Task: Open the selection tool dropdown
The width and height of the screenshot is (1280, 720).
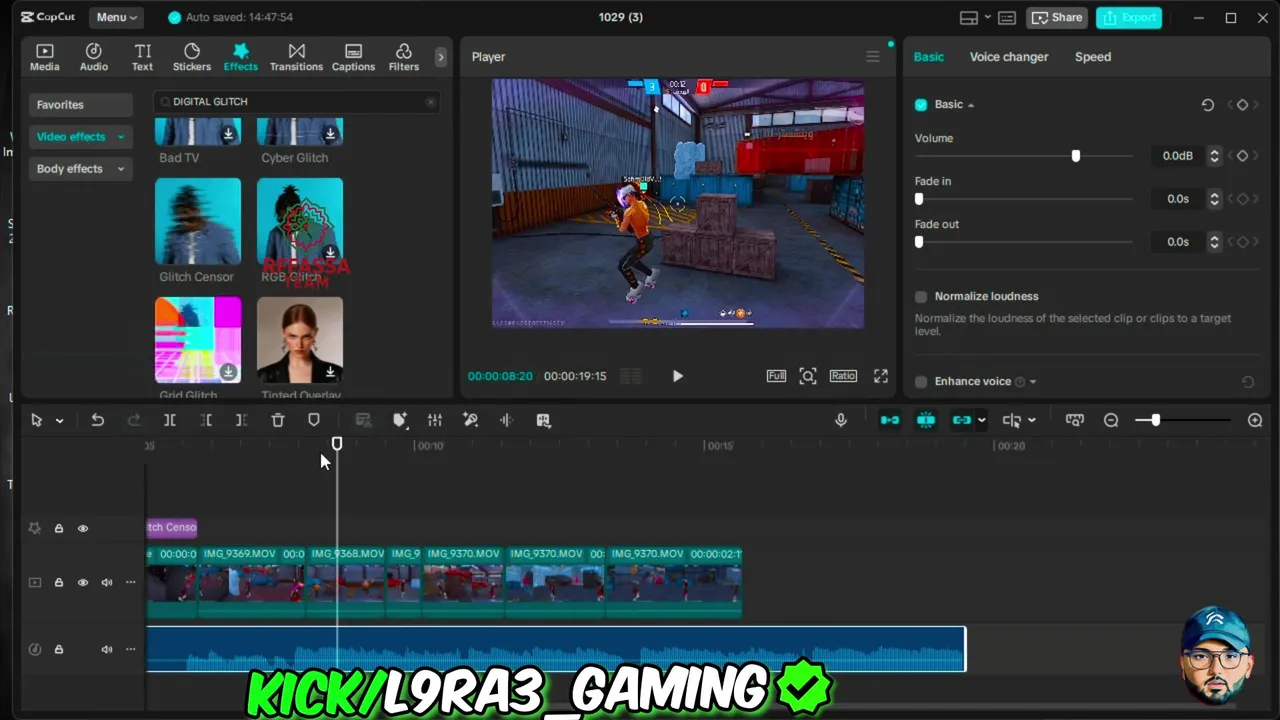Action: pyautogui.click(x=59, y=421)
